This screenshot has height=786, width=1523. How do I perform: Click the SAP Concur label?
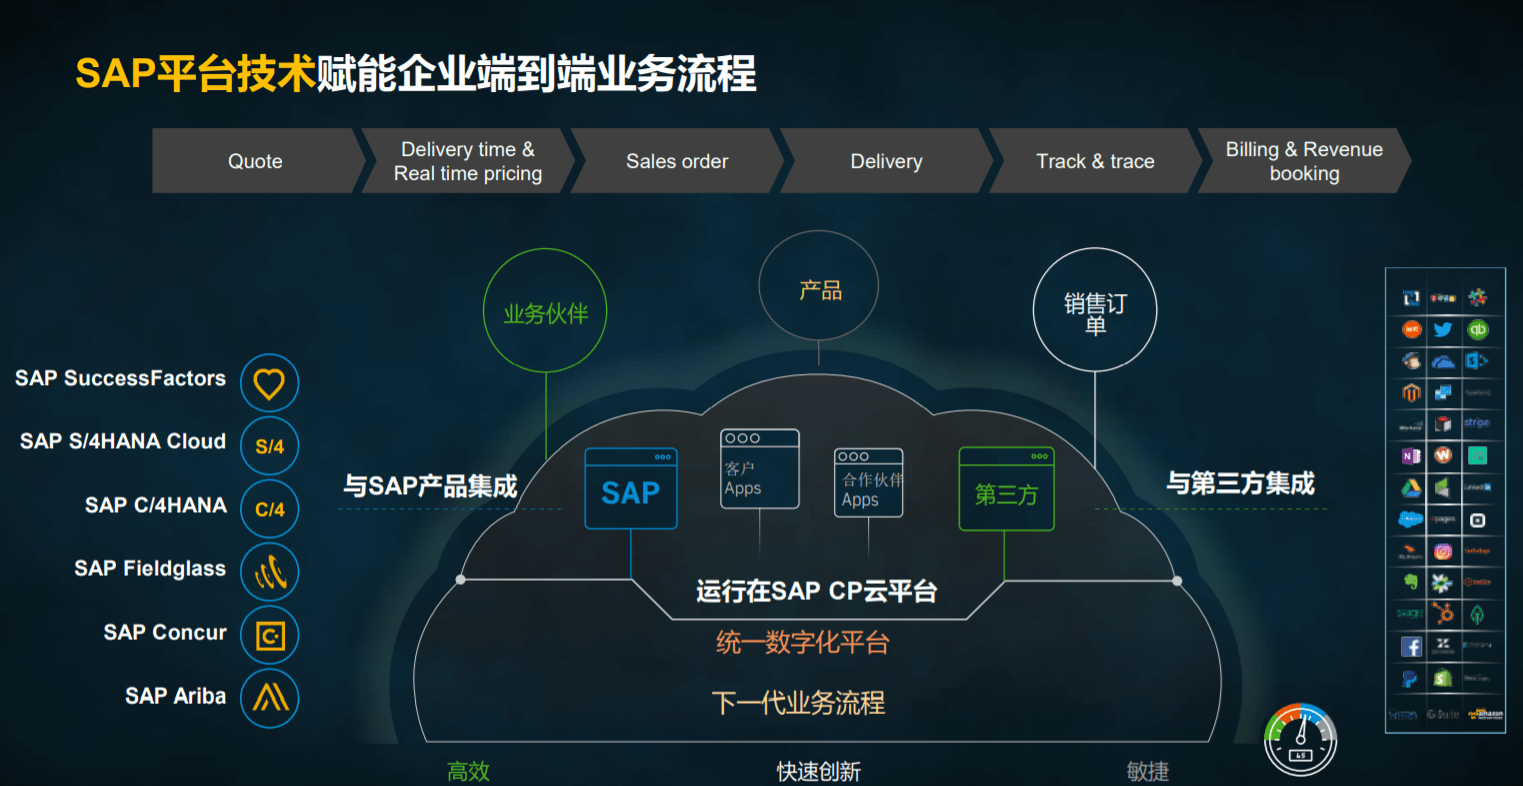tap(165, 632)
